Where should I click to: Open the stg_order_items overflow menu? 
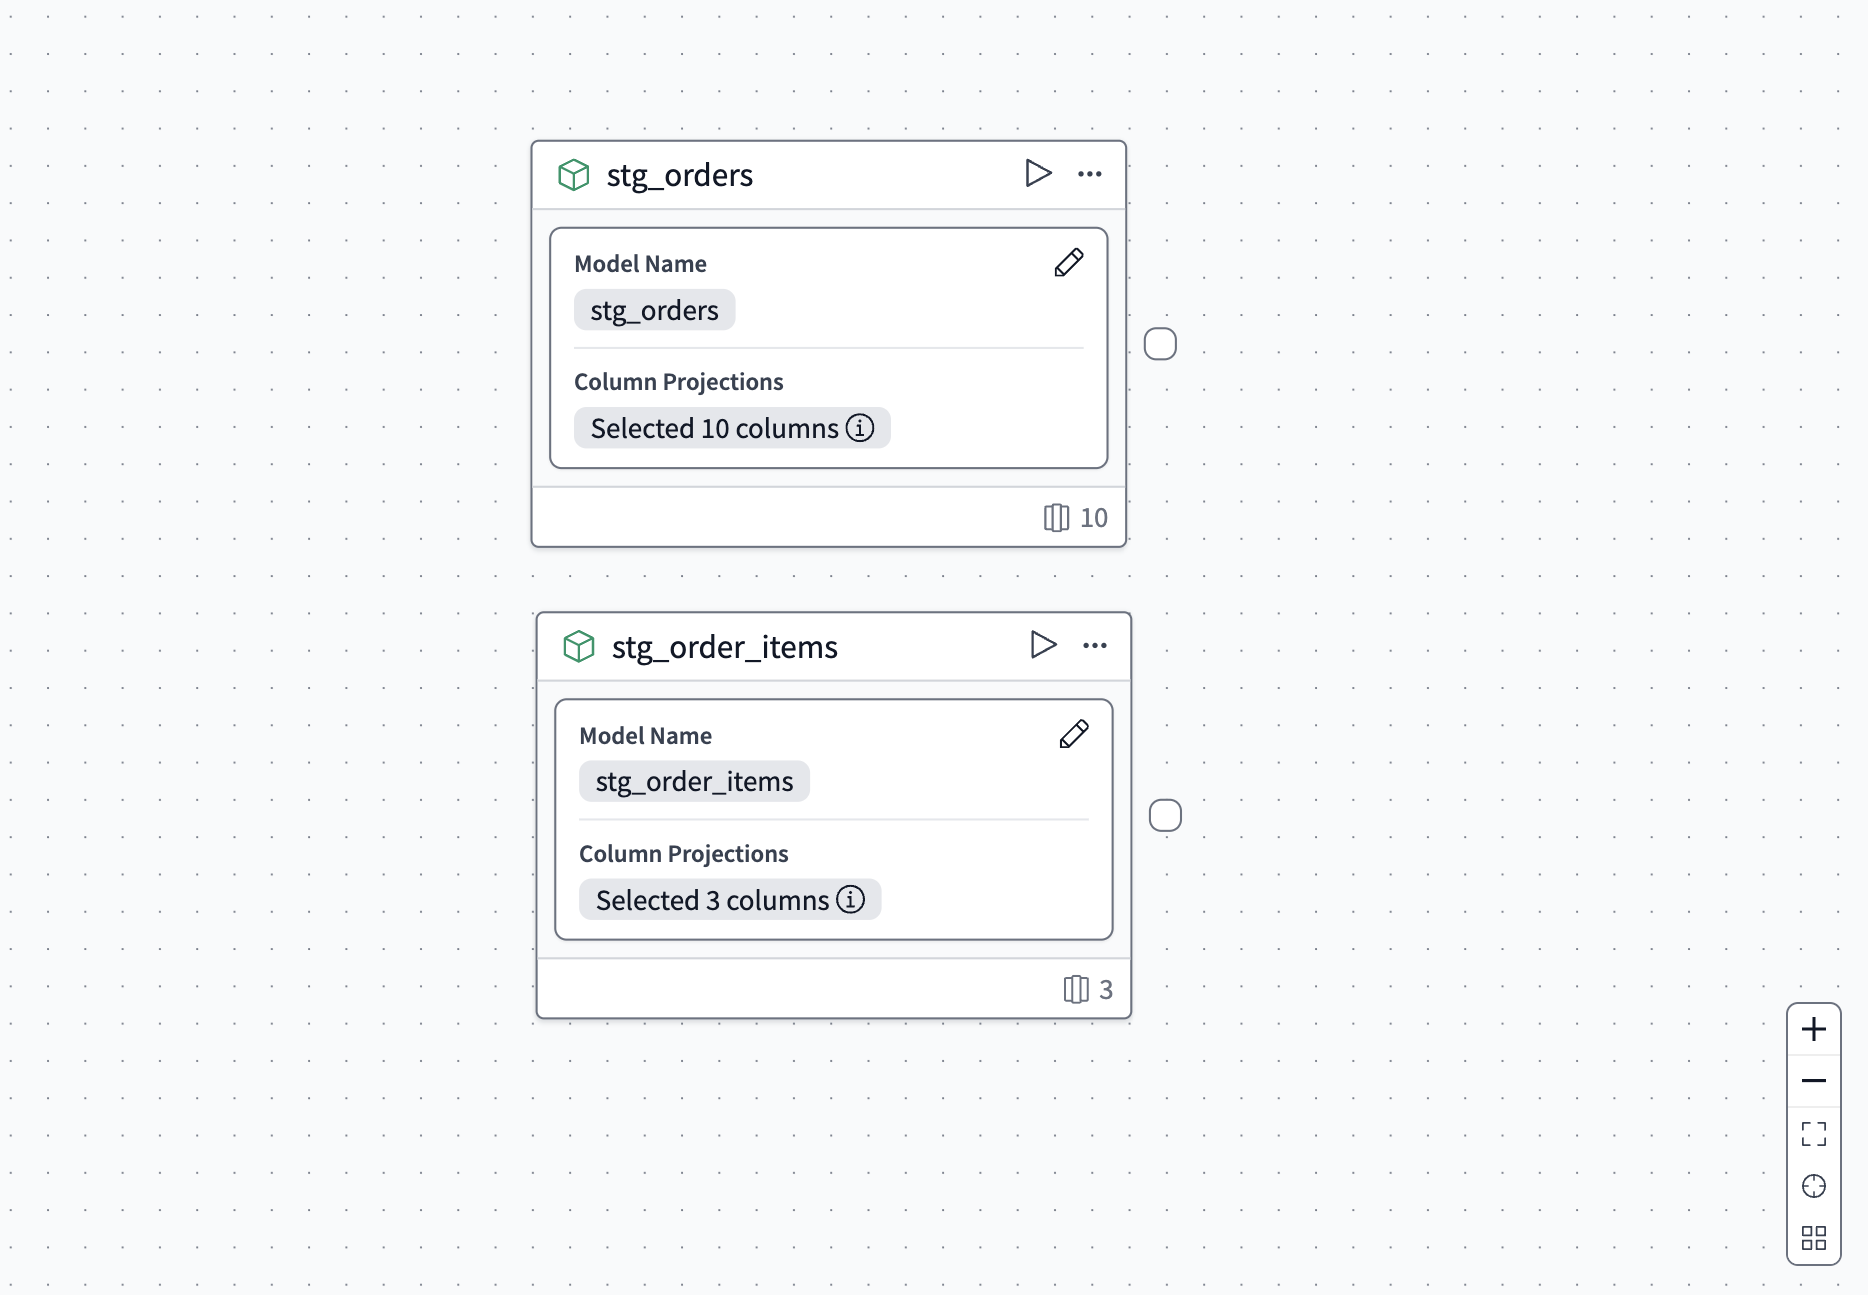1094,645
